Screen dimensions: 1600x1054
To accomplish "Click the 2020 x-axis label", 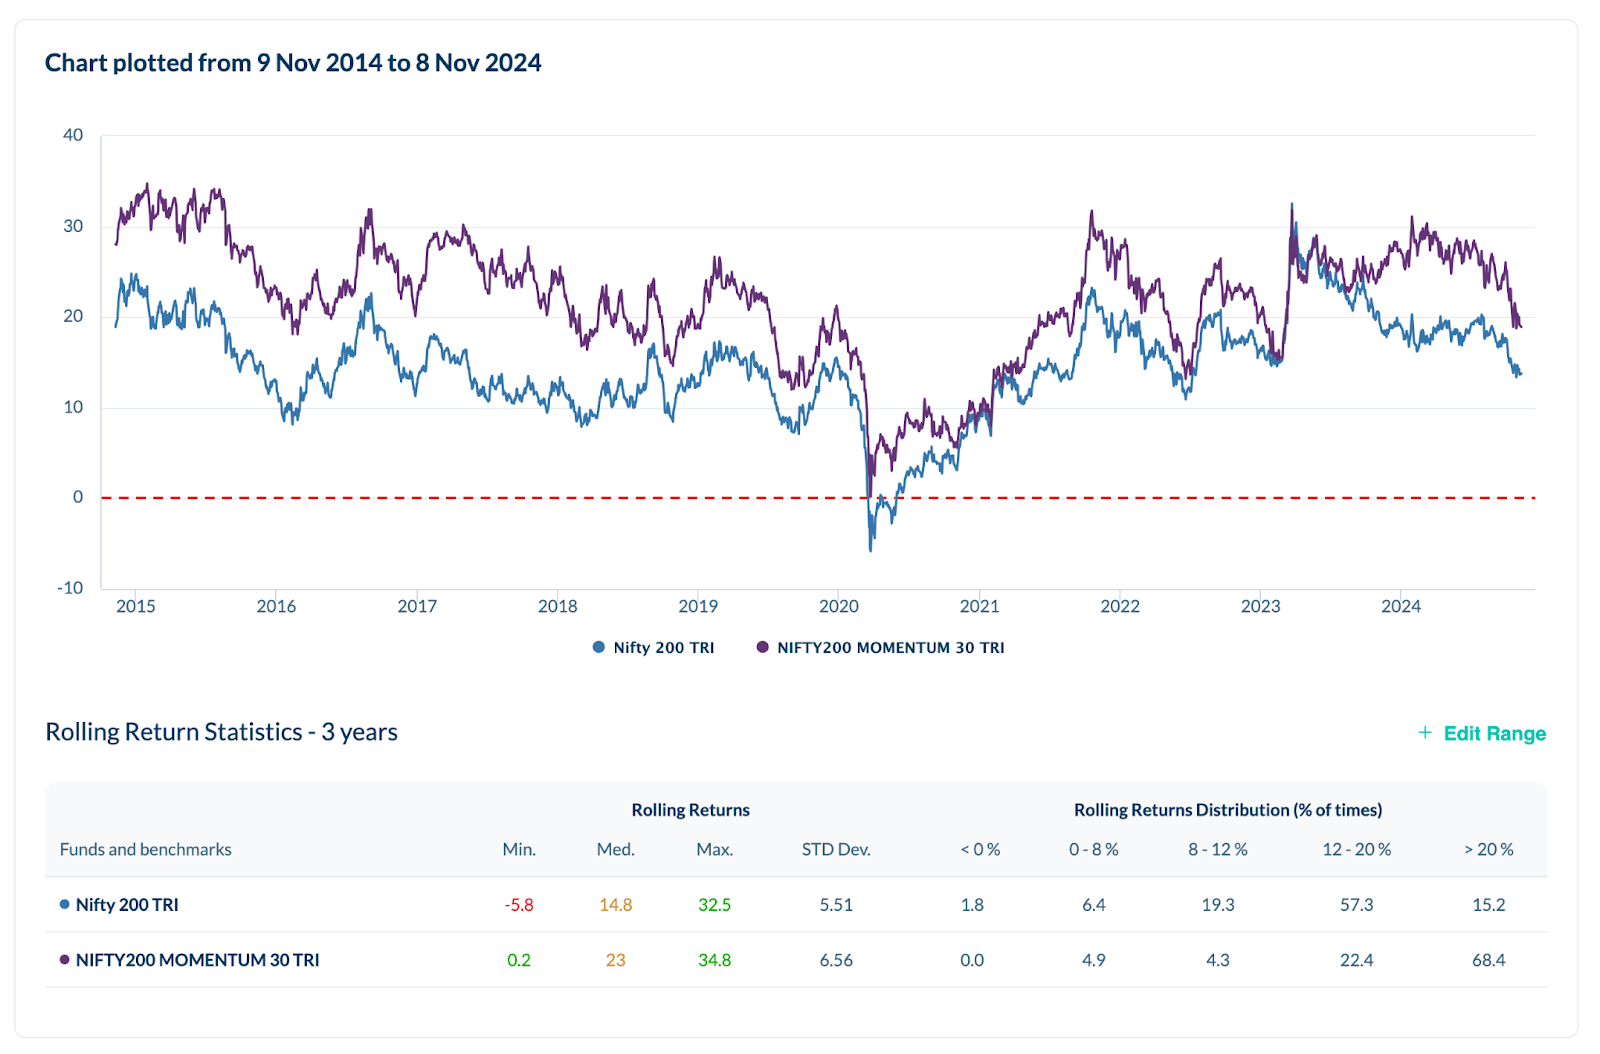I will (839, 606).
